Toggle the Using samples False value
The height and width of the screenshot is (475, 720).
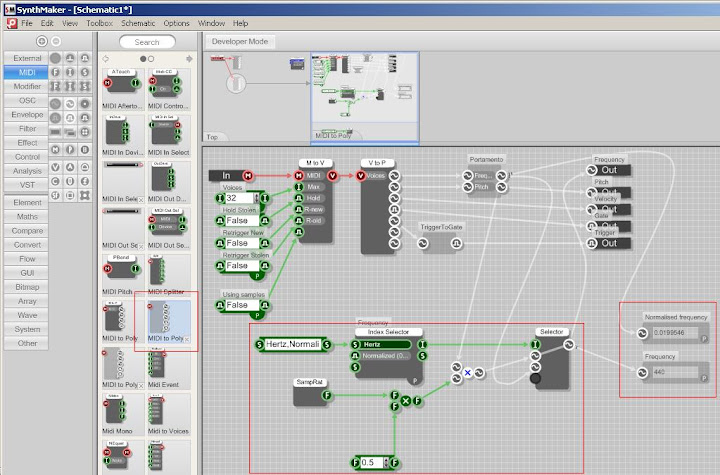click(241, 304)
